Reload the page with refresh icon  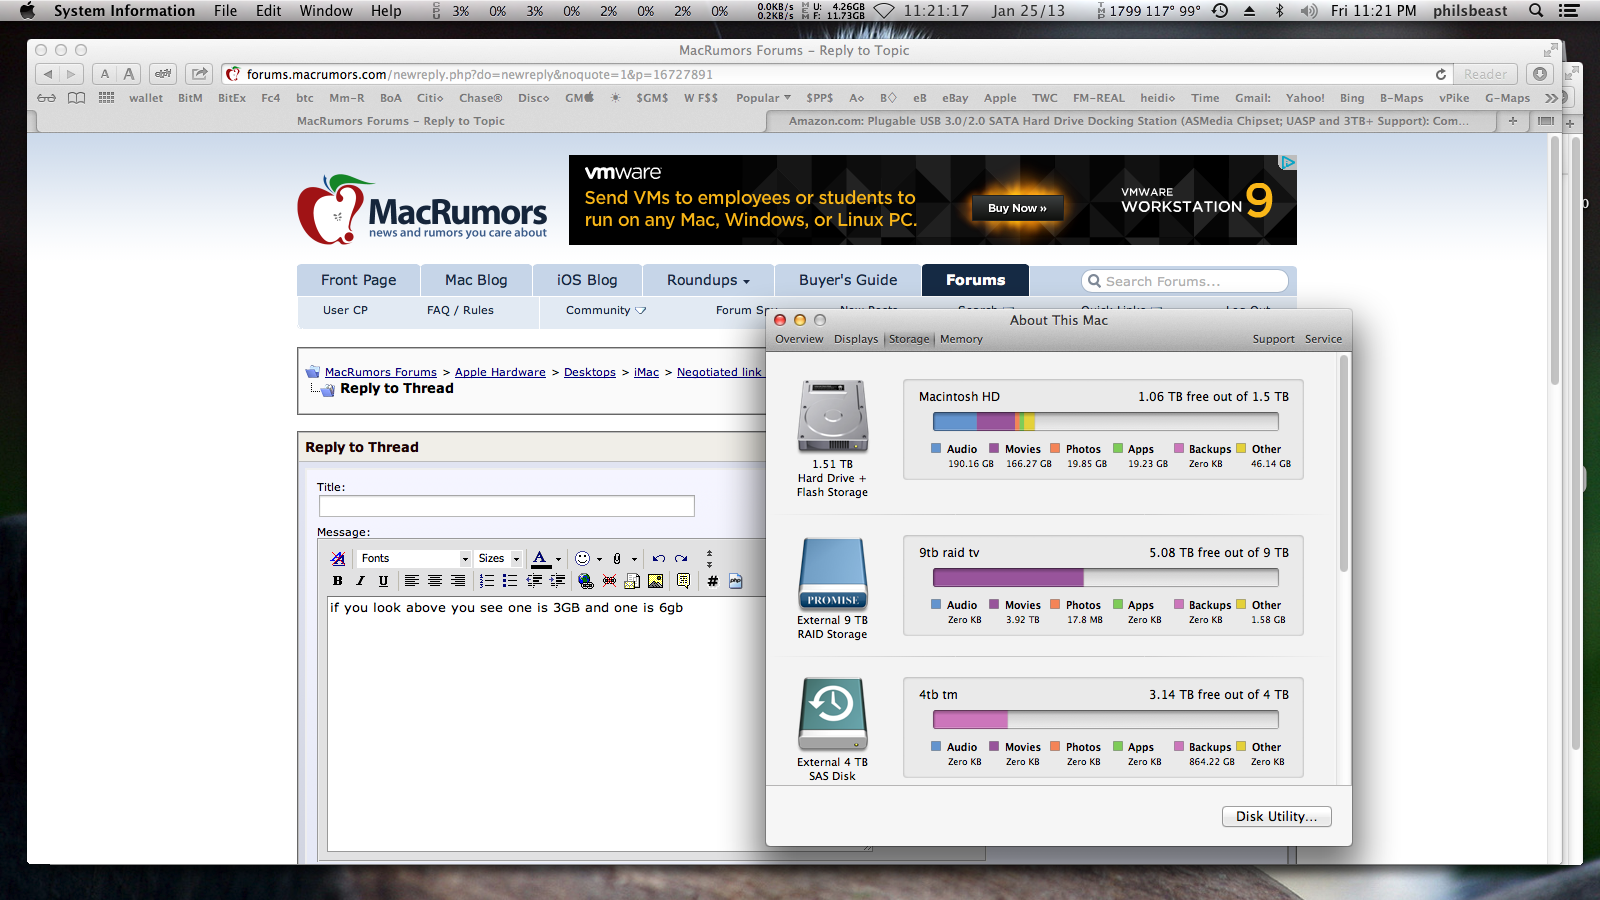pos(1441,74)
